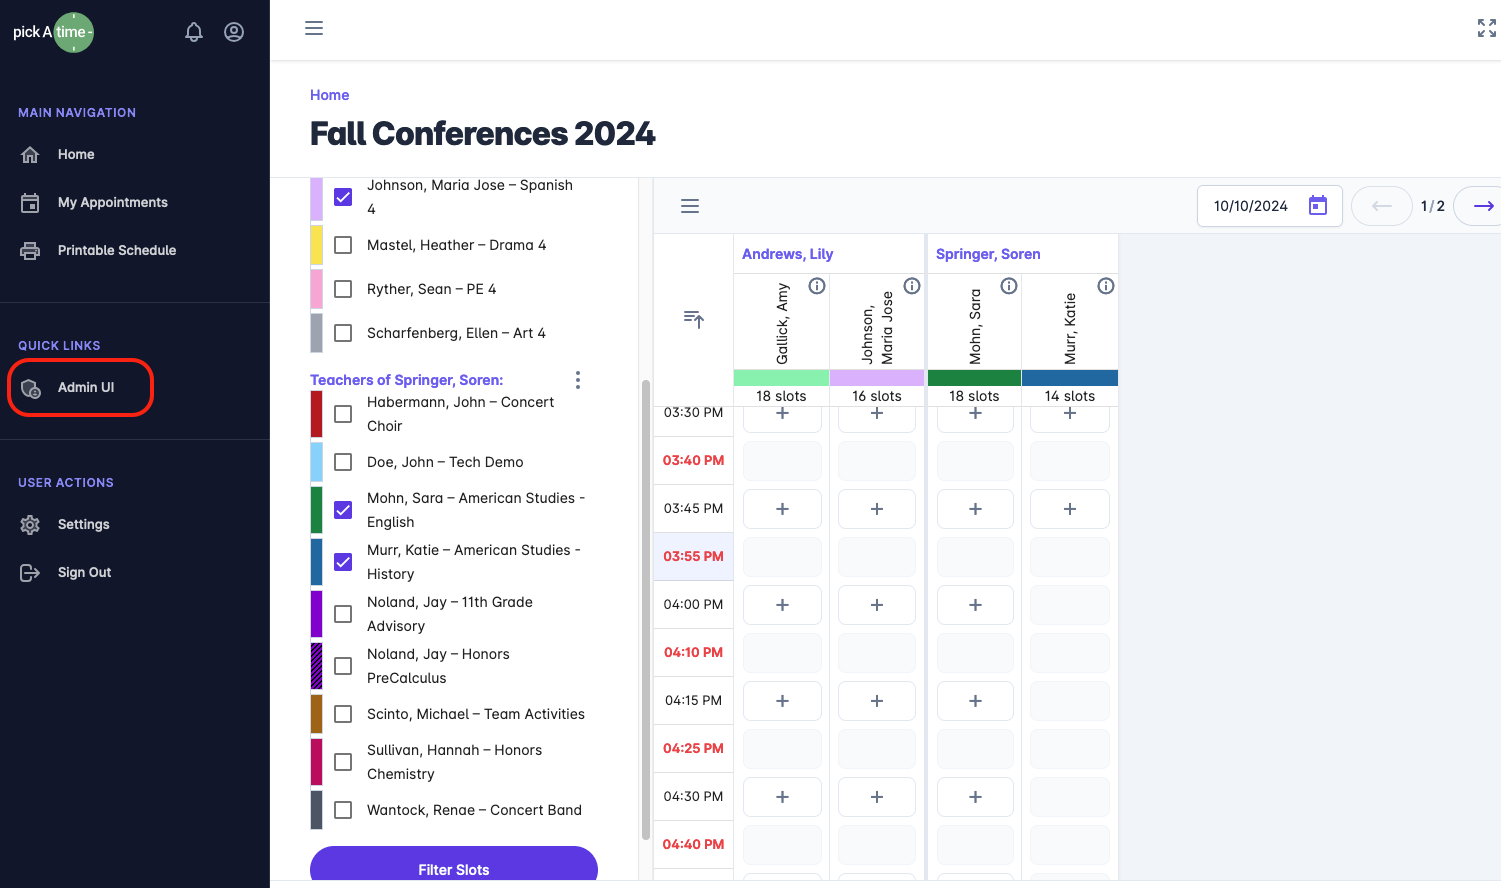Select Printable Schedule from sidebar
This screenshot has height=888, width=1501.
pyautogui.click(x=116, y=250)
